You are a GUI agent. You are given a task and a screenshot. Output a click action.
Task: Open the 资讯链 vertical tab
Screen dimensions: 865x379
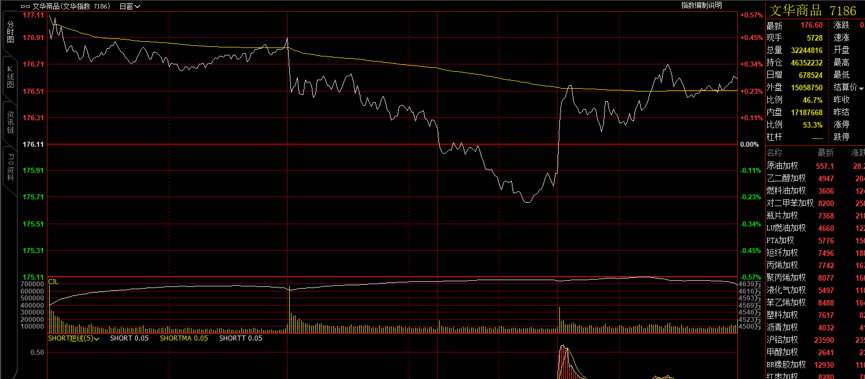10,121
